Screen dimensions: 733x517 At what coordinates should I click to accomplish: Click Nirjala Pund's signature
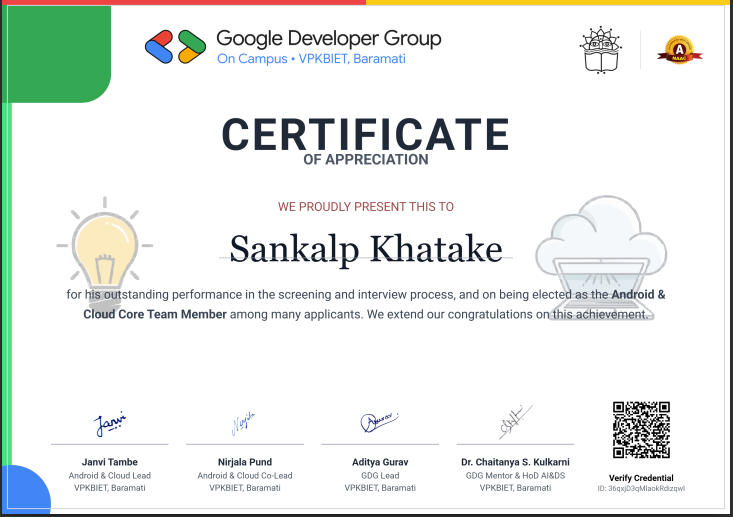(x=244, y=424)
